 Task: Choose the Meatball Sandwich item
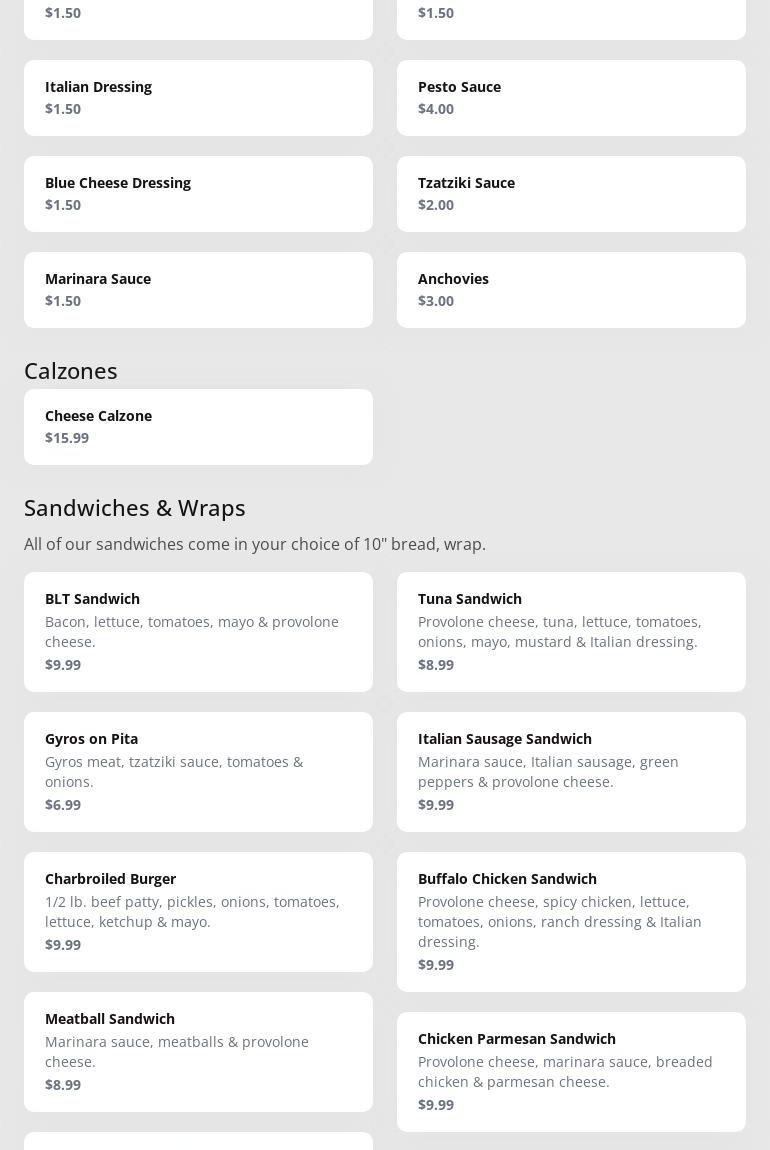click(x=198, y=1052)
